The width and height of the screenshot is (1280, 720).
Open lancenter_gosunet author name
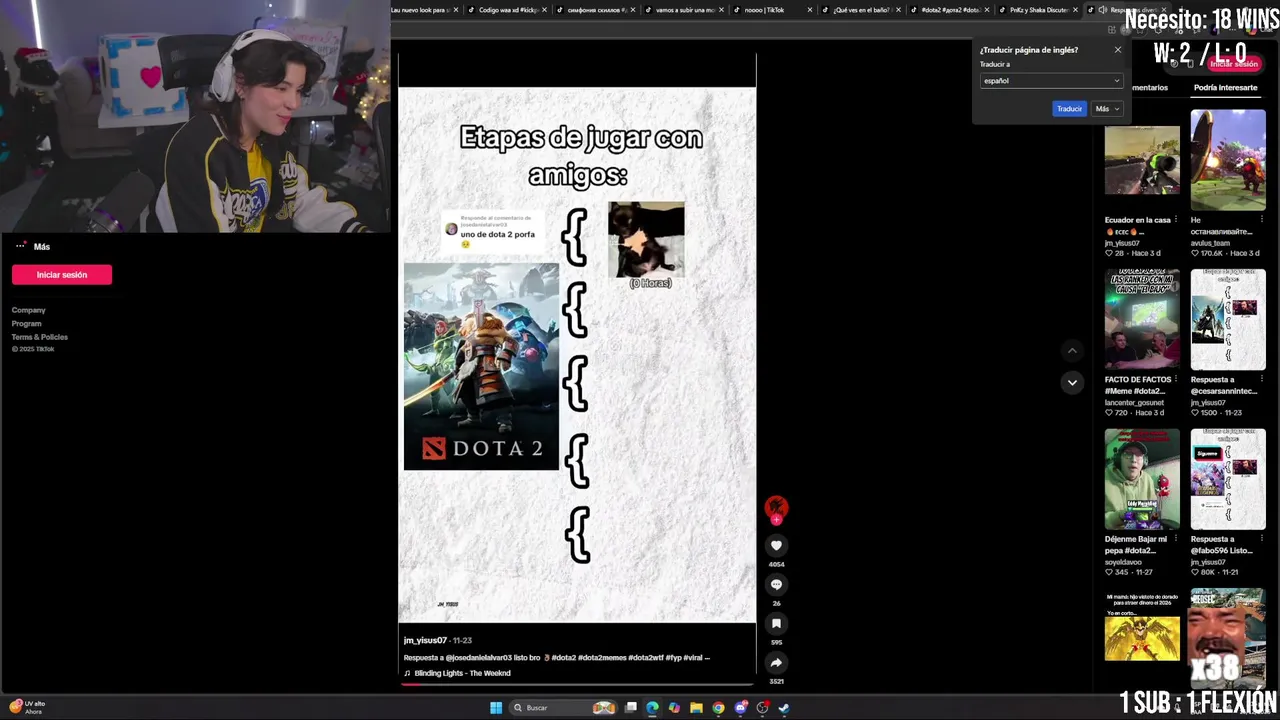1134,402
